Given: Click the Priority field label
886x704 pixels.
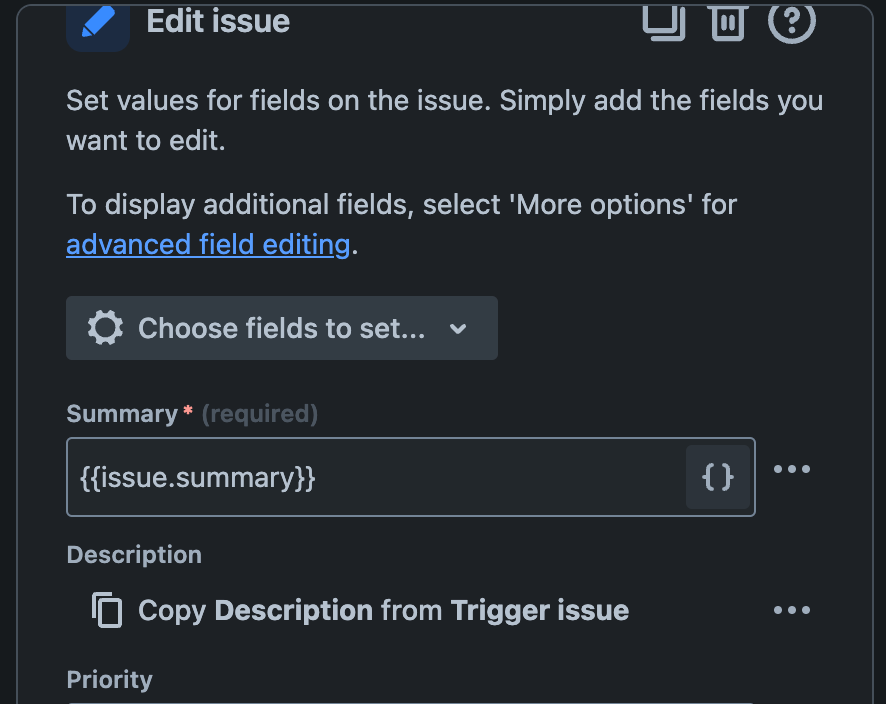Looking at the screenshot, I should 110,680.
